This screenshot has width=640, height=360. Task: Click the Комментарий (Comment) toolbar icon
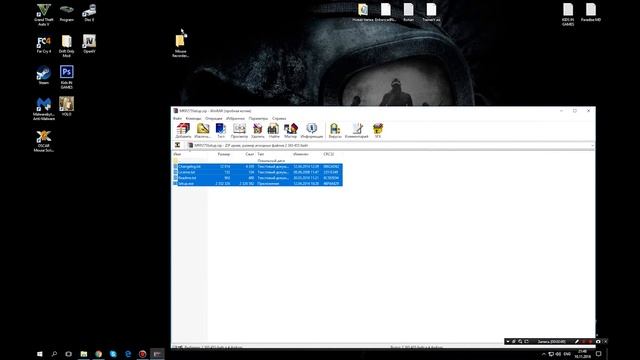pyautogui.click(x=357, y=131)
